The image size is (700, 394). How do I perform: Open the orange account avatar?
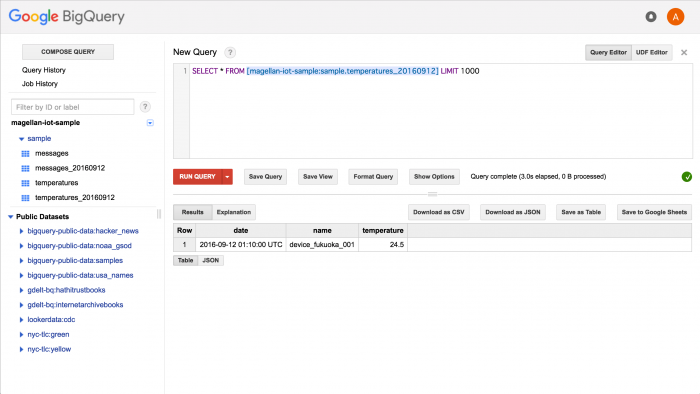pos(675,17)
